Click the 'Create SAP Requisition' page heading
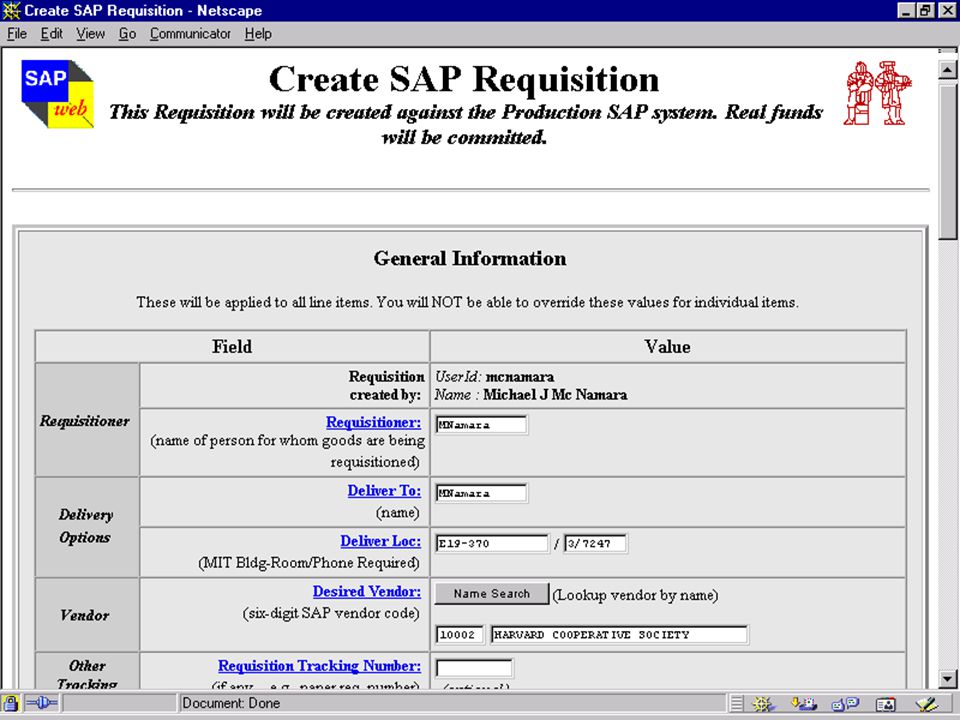The width and height of the screenshot is (960, 720). pos(464,80)
